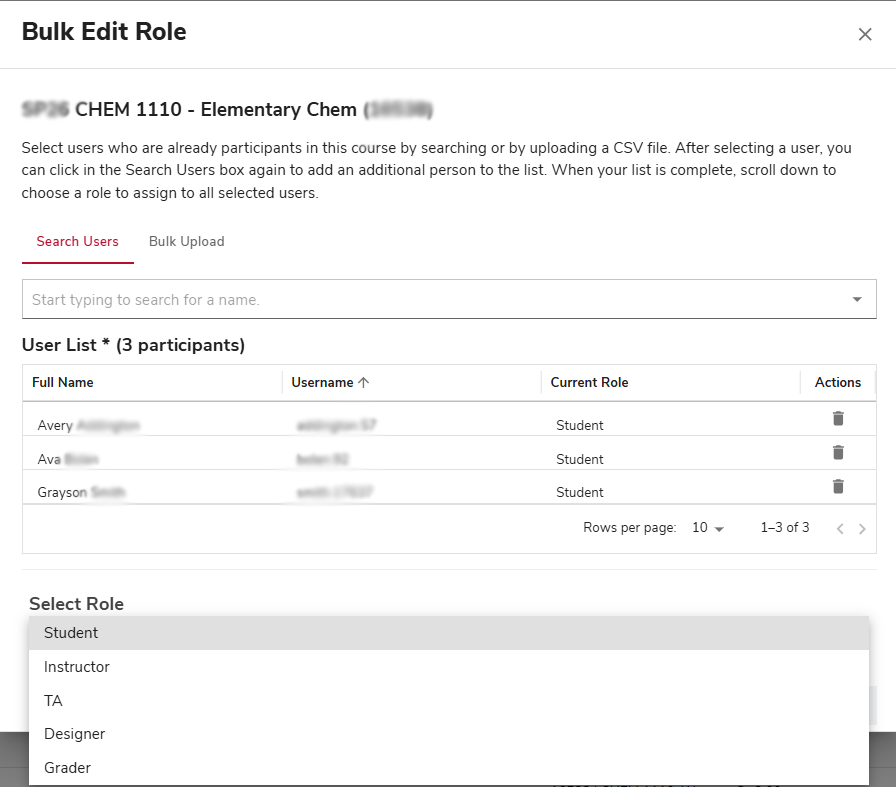Click the Ava row name cell
This screenshot has width=896, height=787.
tap(68, 459)
